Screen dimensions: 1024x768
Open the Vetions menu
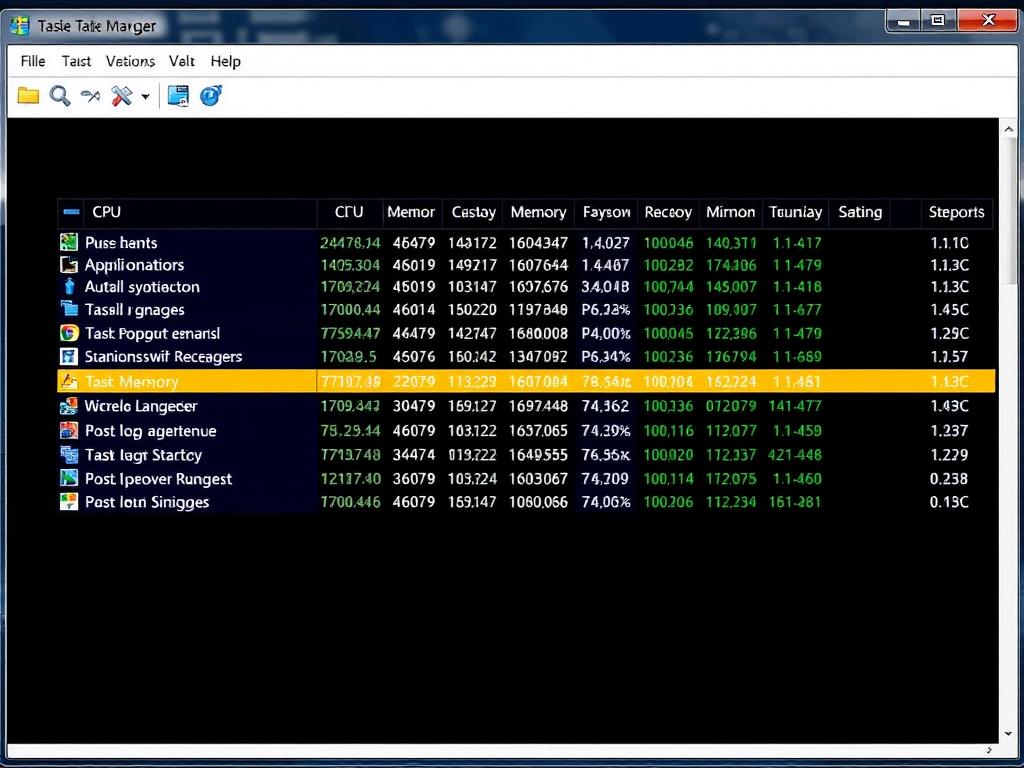click(x=130, y=61)
